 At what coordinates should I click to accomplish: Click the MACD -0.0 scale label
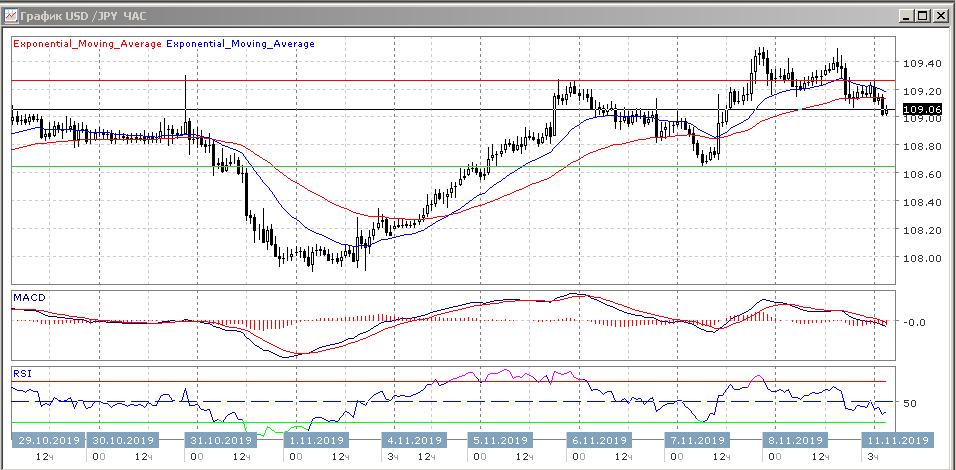[916, 322]
